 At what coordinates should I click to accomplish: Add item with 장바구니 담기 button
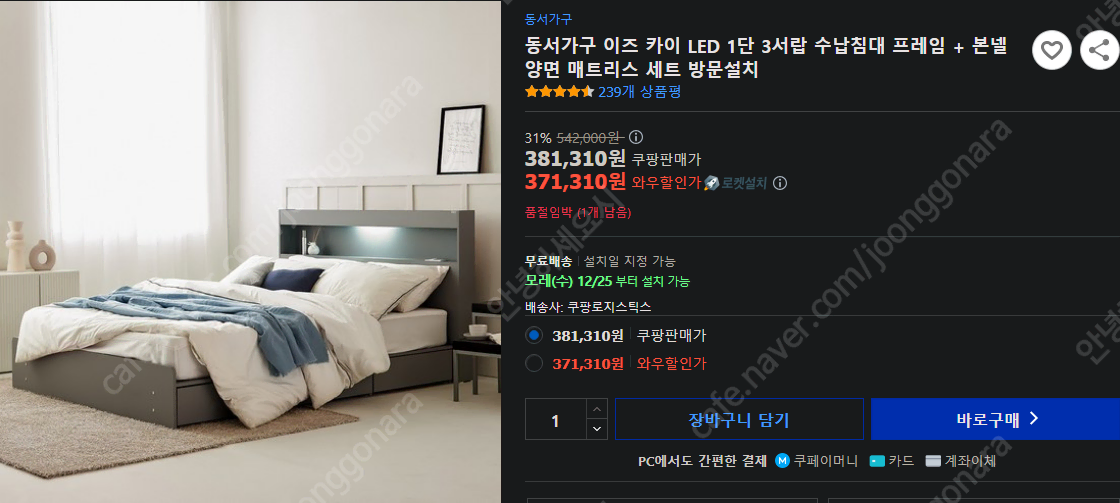coord(739,419)
